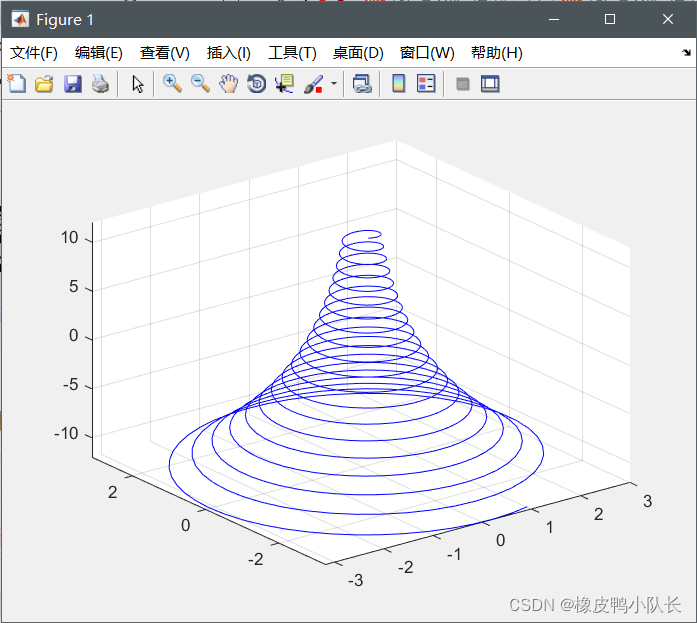697x623 pixels.
Task: Insert a legend using the toolbar icon
Action: [x=426, y=84]
